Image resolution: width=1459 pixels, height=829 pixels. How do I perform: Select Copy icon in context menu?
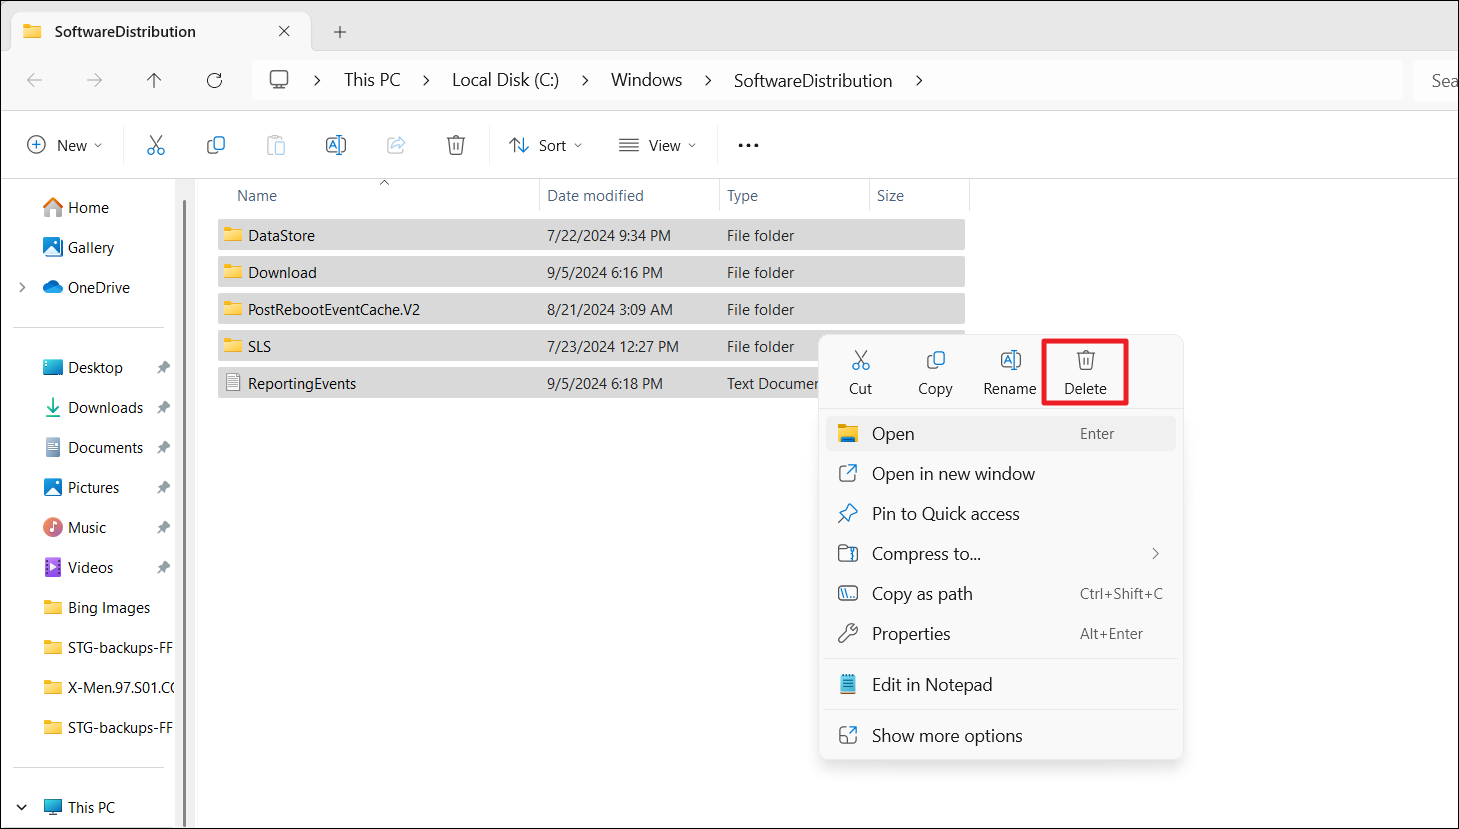point(935,372)
